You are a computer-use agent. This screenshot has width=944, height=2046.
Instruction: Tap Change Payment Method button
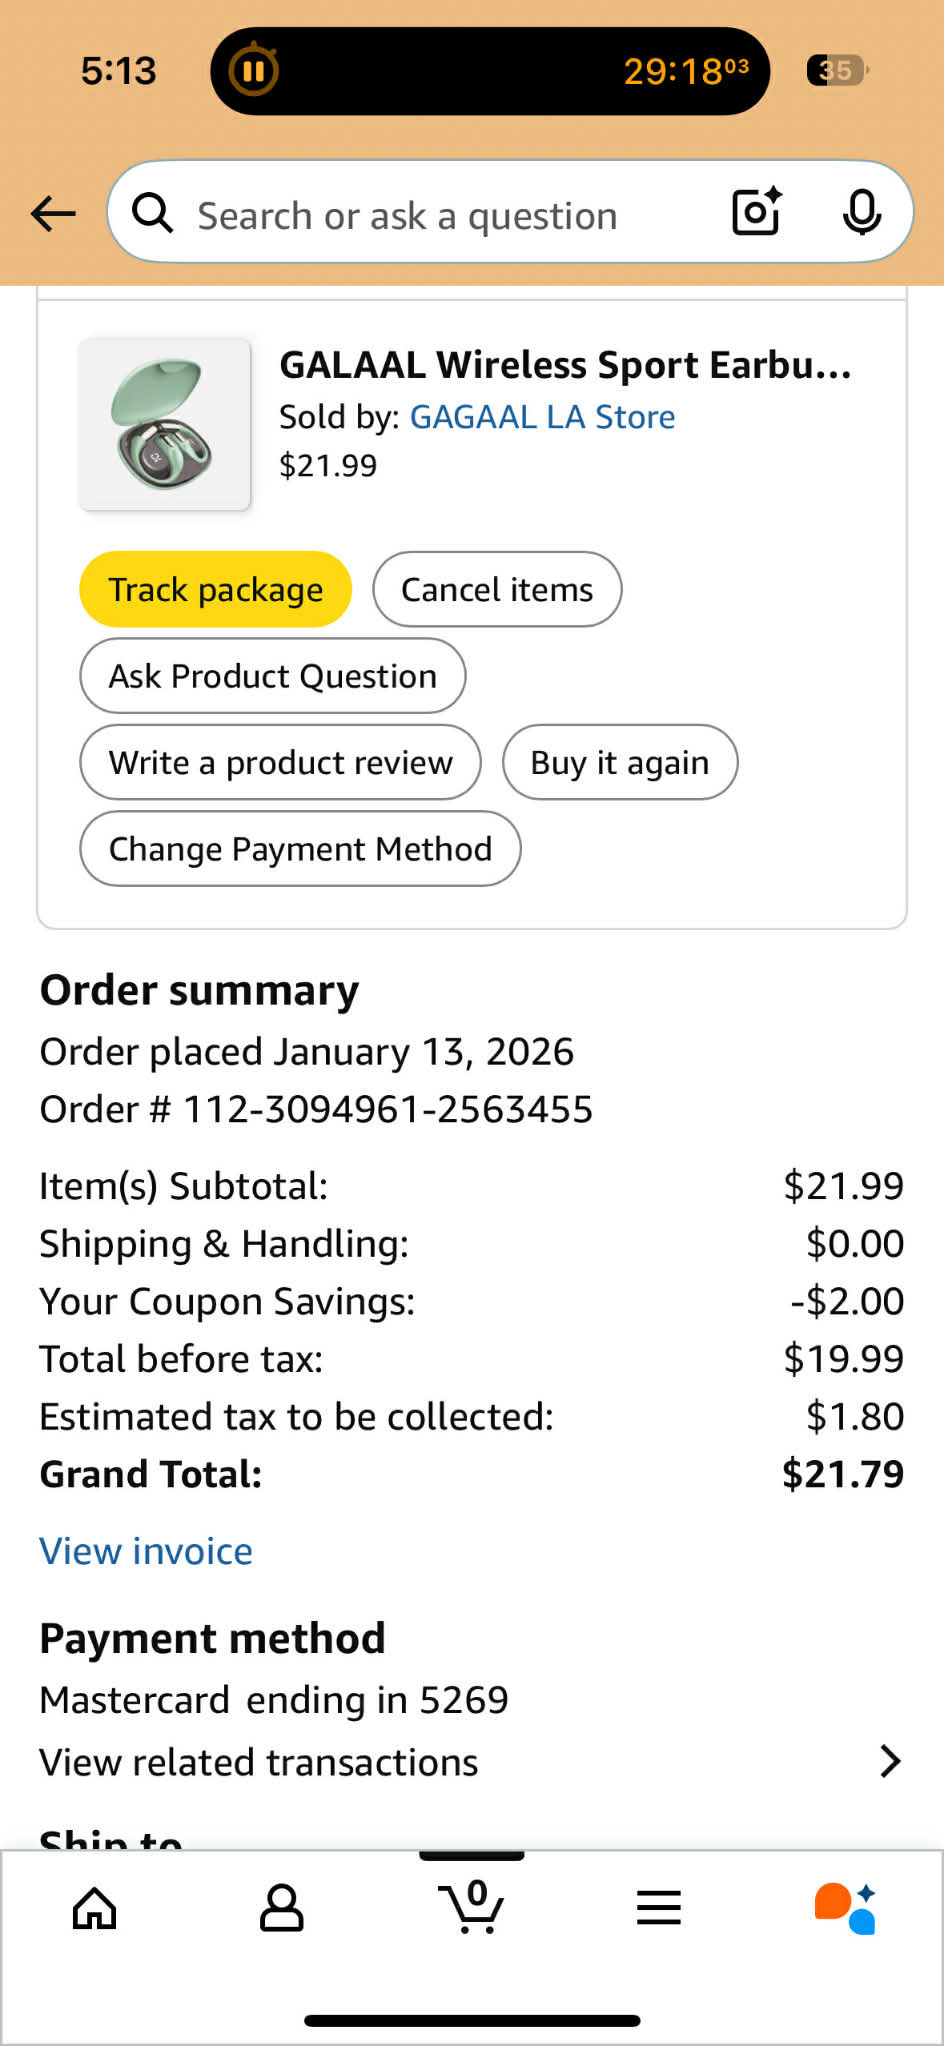coord(300,849)
